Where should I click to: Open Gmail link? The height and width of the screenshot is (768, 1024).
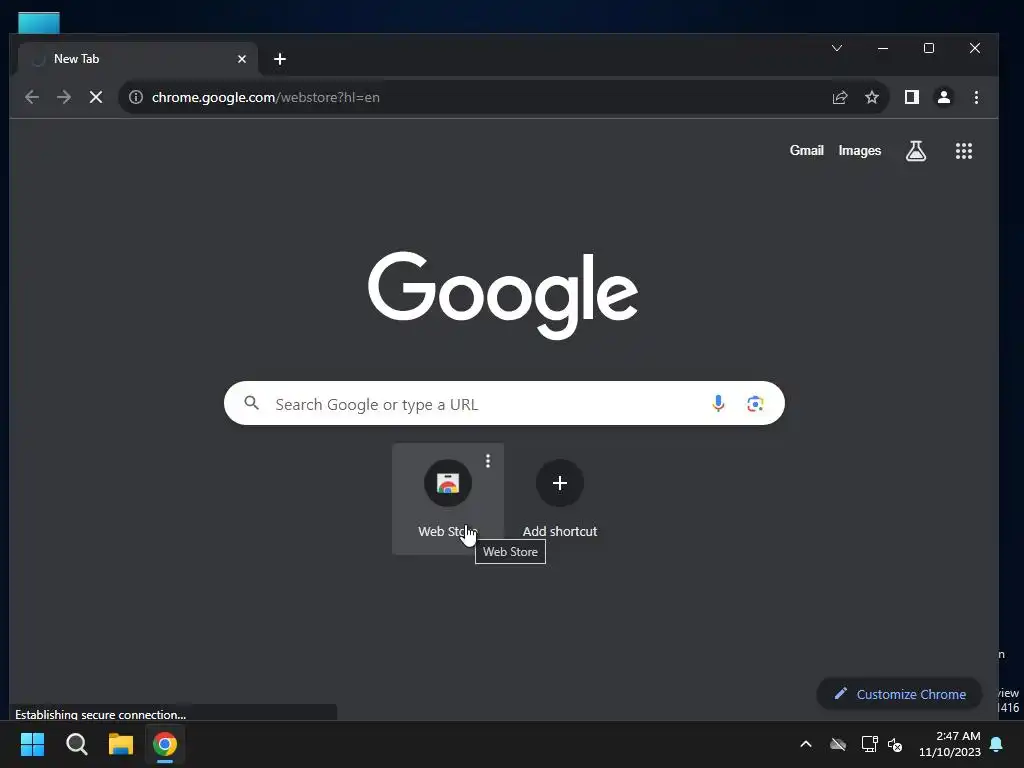pos(807,150)
